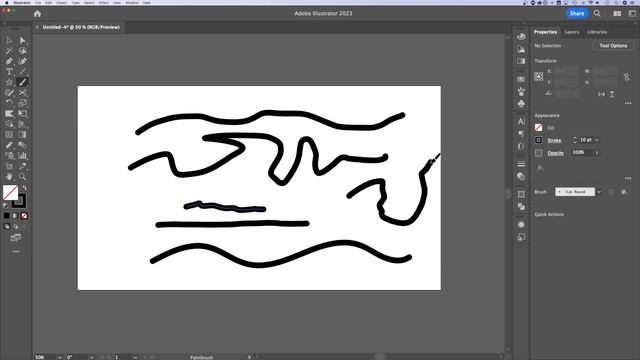The image size is (640, 360).
Task: Change the screen mode
Action: click(16, 238)
